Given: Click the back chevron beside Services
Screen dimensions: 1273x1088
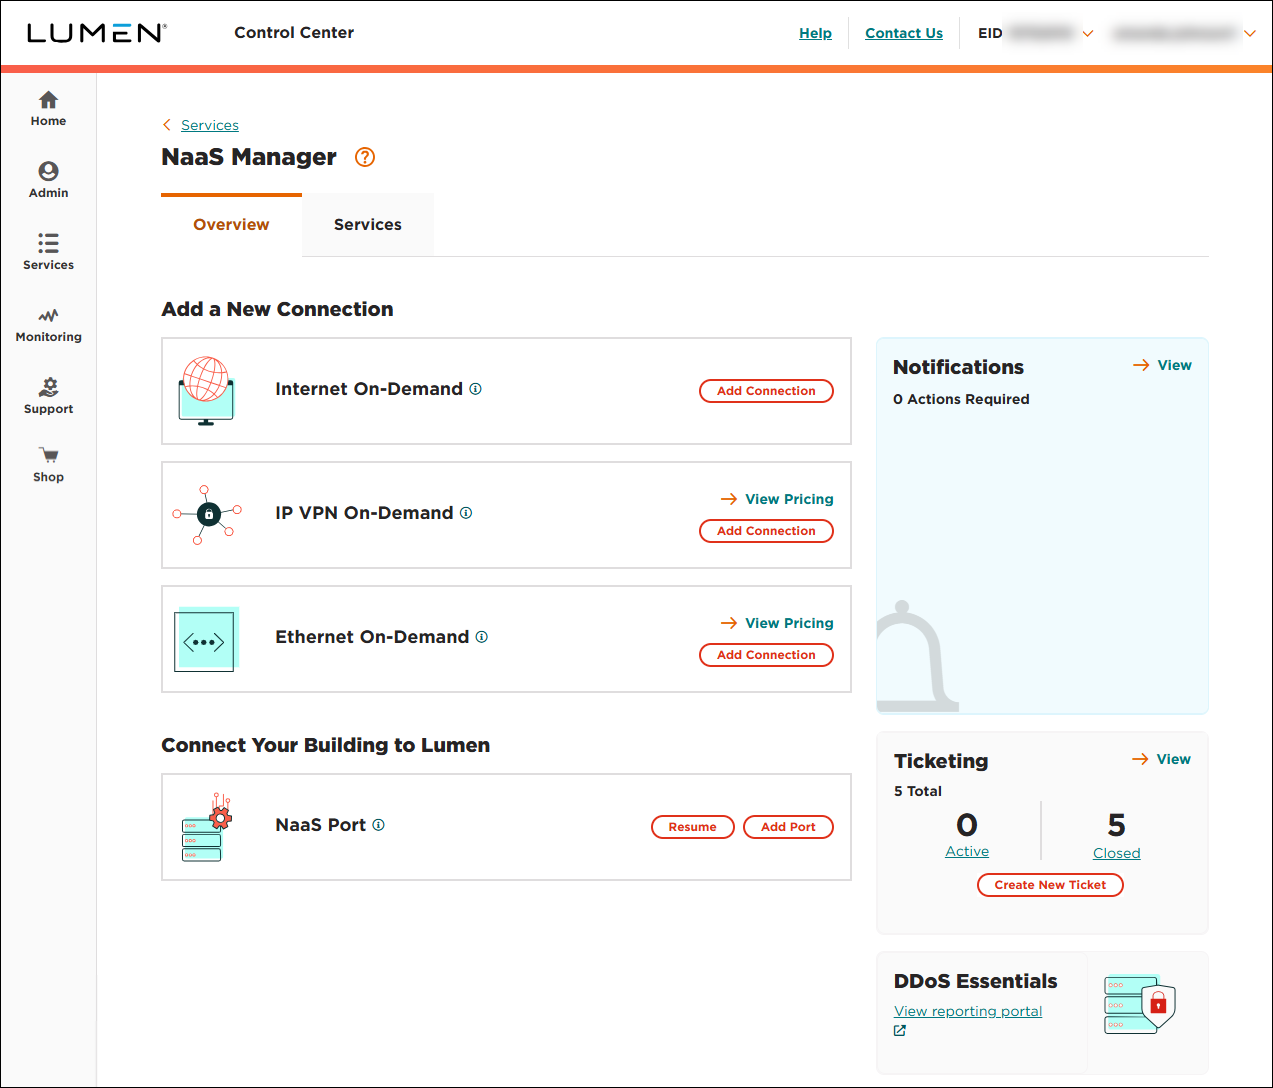Looking at the screenshot, I should (167, 125).
